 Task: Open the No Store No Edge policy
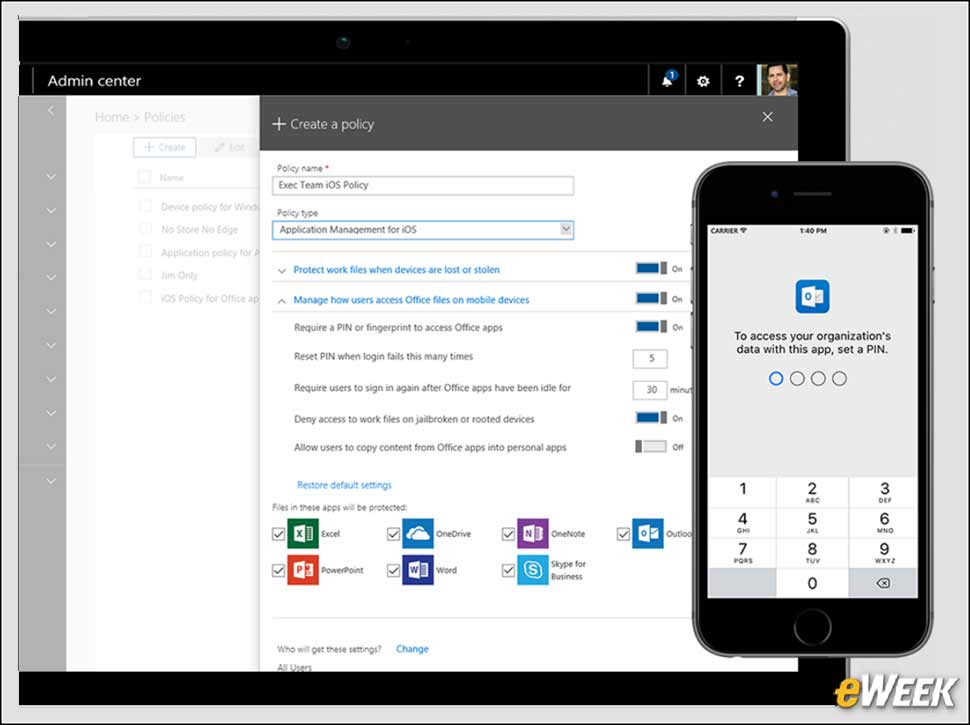199,230
